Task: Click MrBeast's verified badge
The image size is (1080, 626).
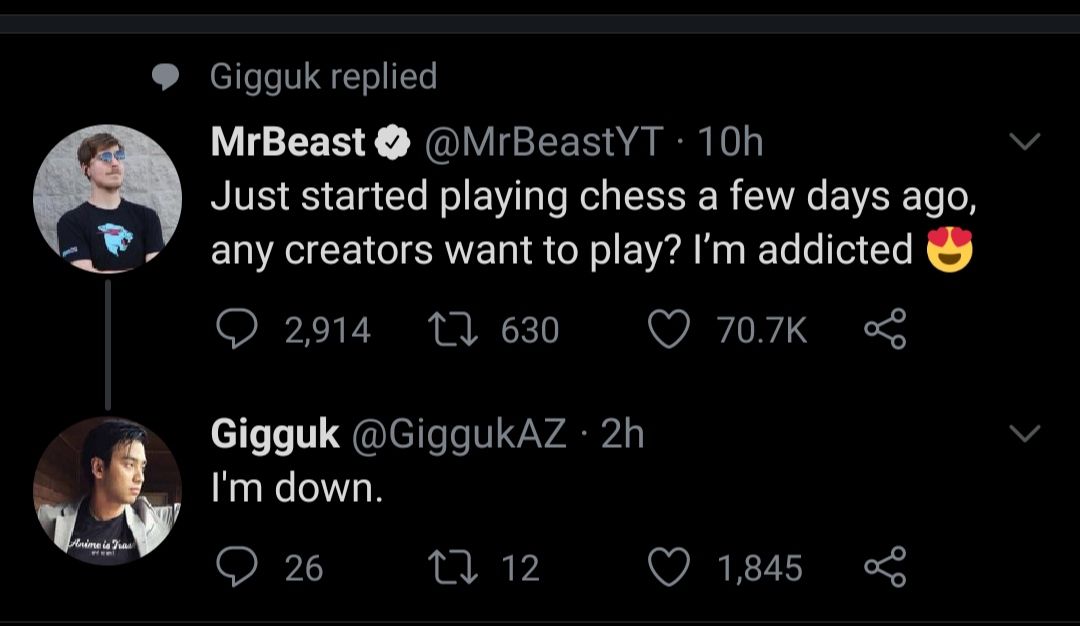Action: pos(394,145)
